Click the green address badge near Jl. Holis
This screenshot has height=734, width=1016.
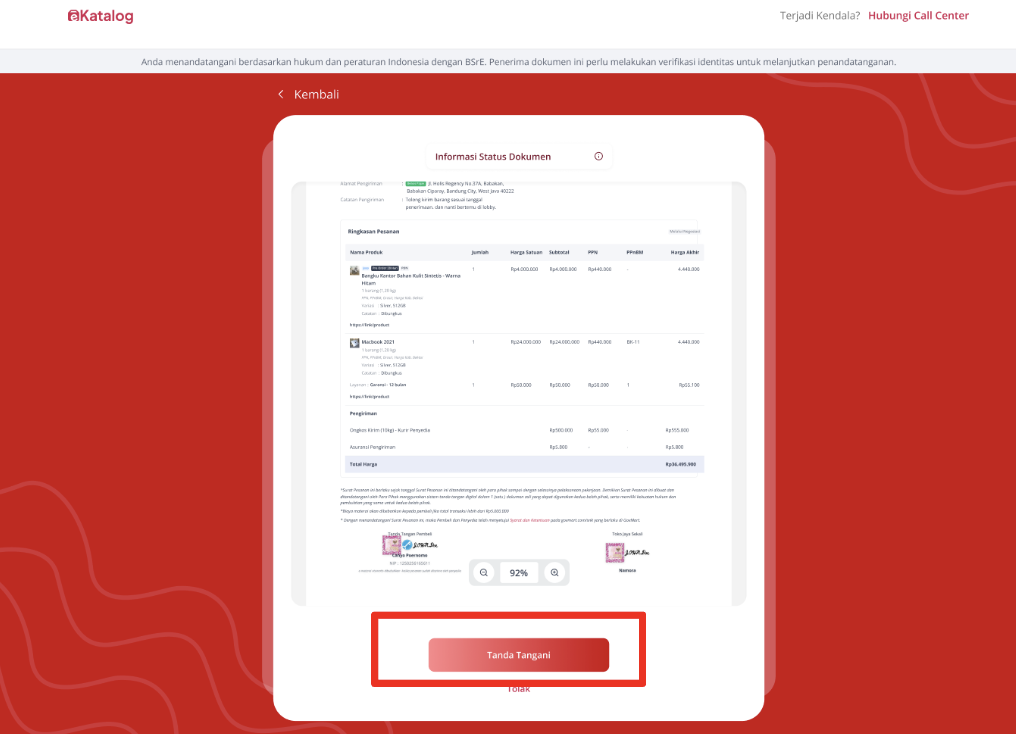coord(415,184)
